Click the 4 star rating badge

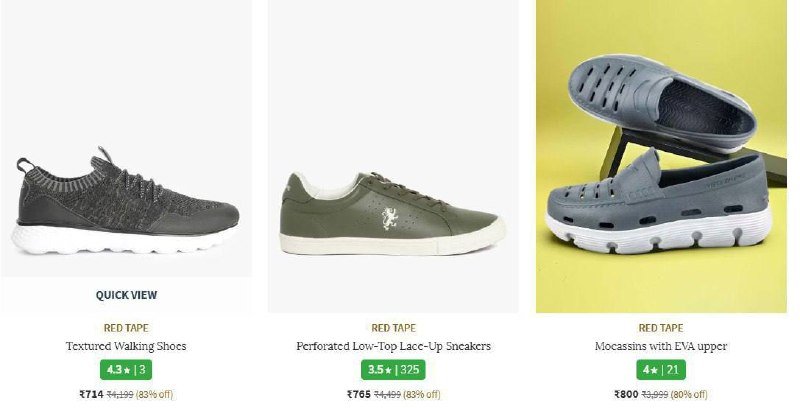(x=661, y=370)
